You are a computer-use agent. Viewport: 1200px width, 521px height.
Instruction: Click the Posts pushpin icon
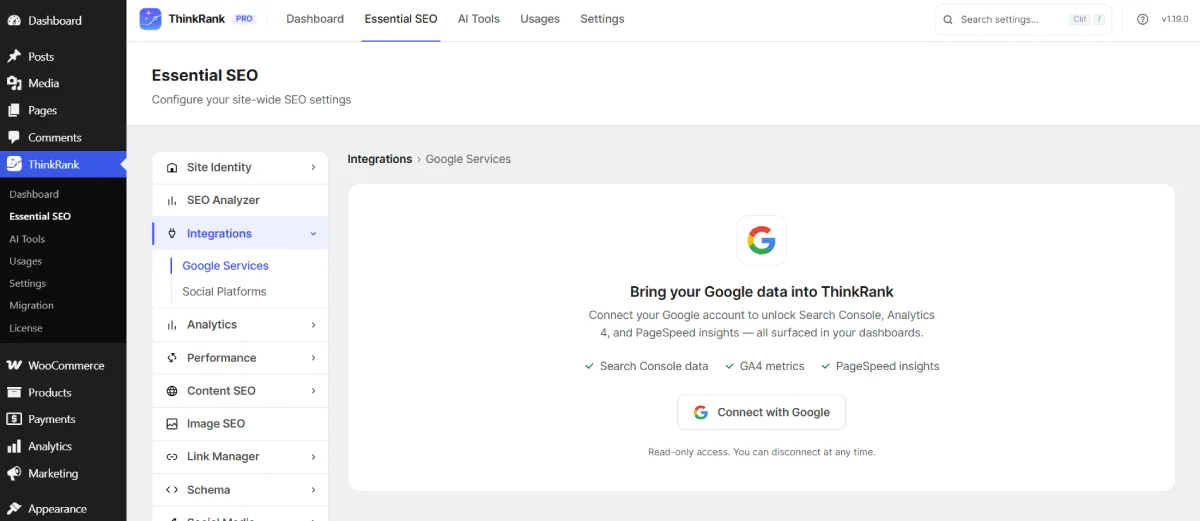[14, 56]
